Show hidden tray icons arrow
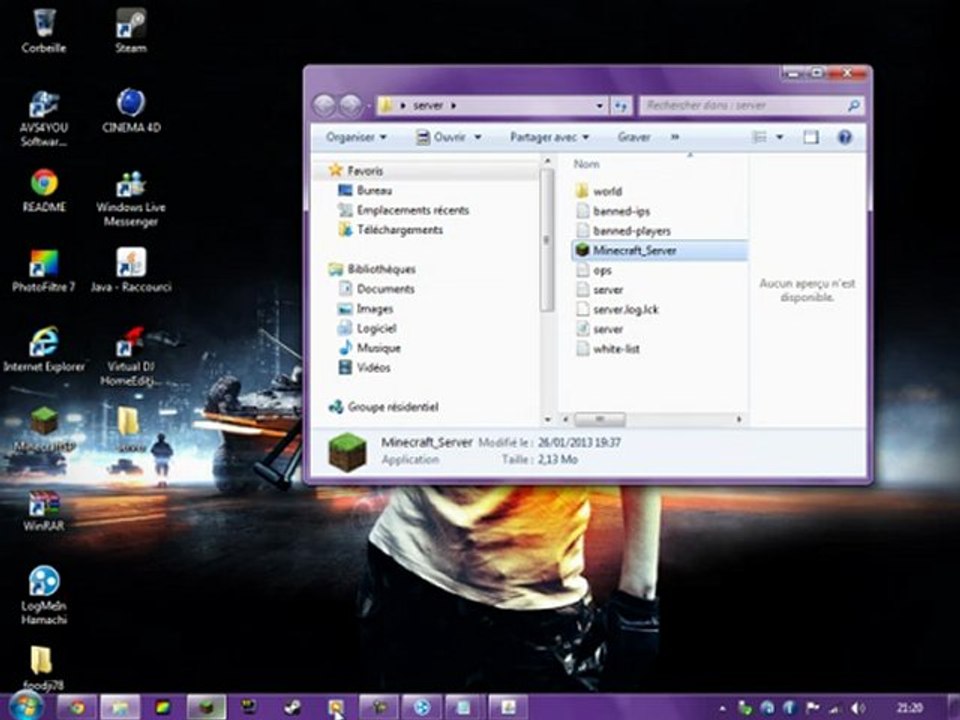 pyautogui.click(x=722, y=708)
